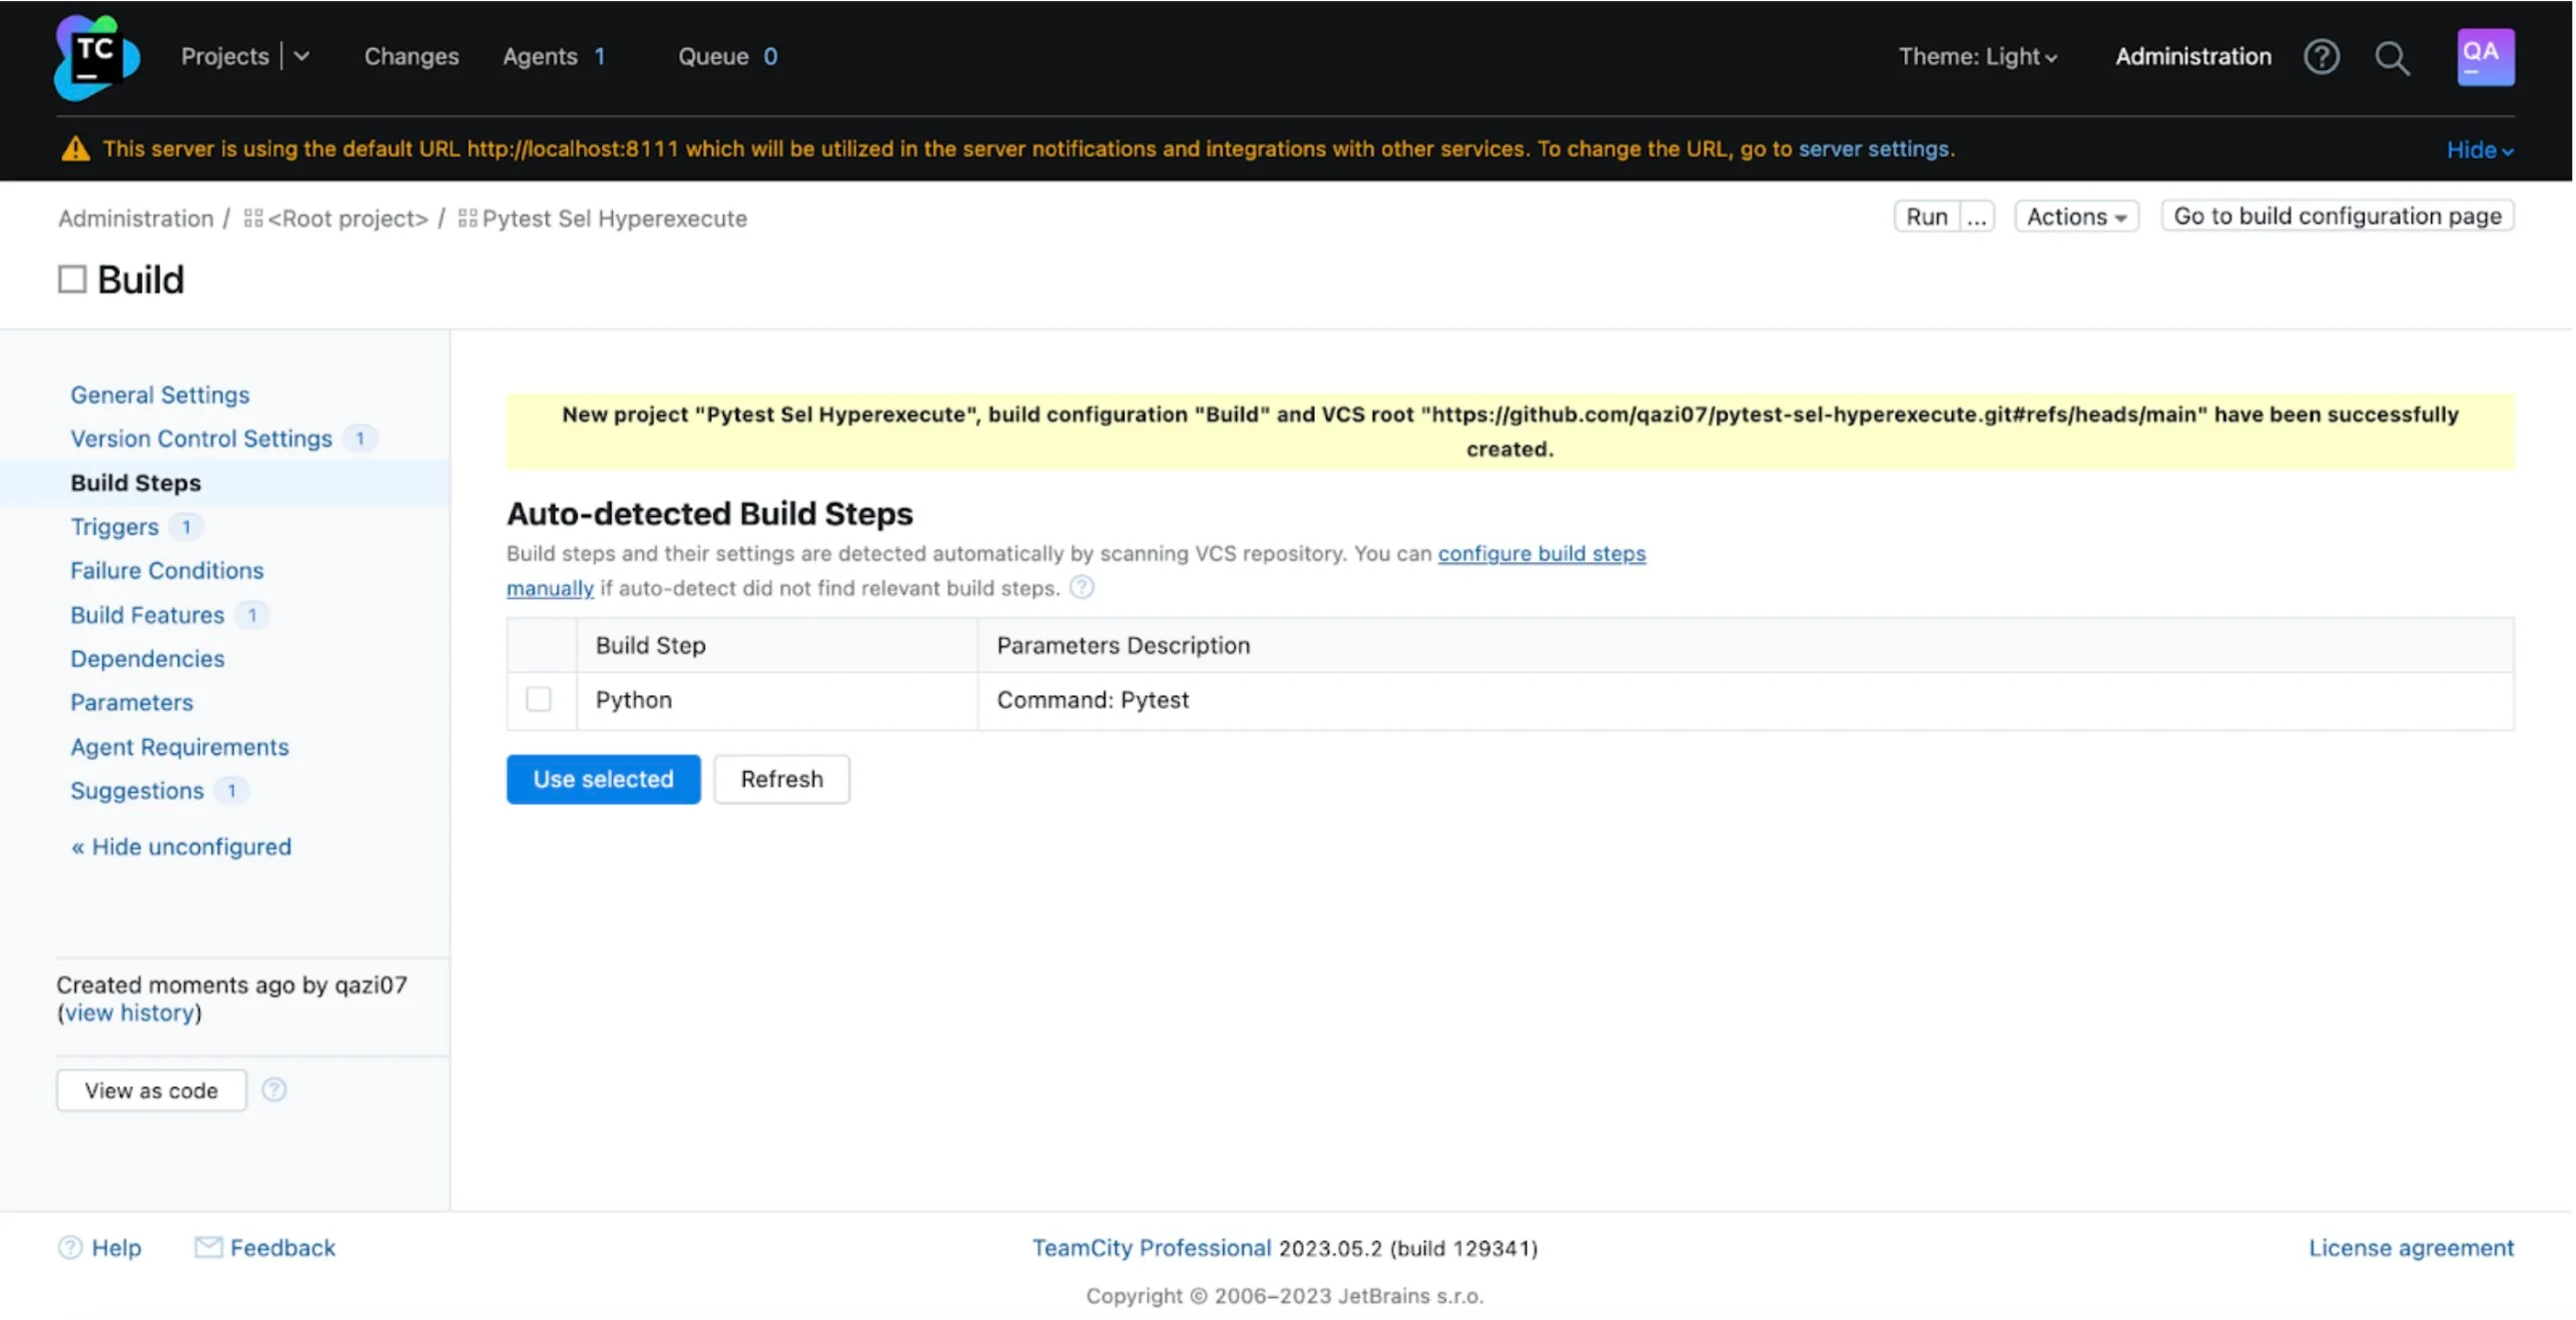Expand the Actions dropdown
Viewport: 2576px width, 1320px height.
pyautogui.click(x=2075, y=216)
